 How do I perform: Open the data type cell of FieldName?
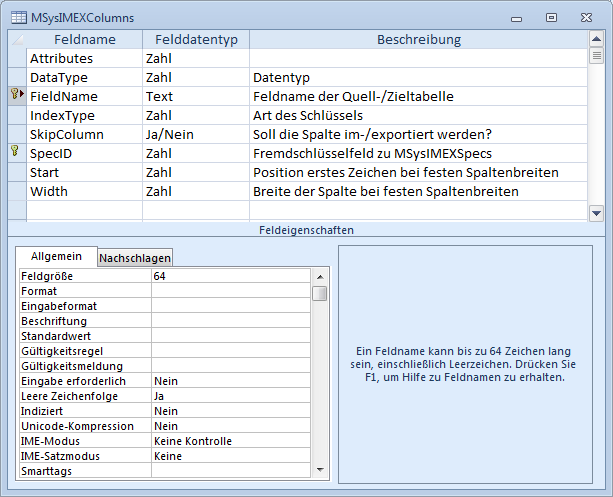click(195, 97)
